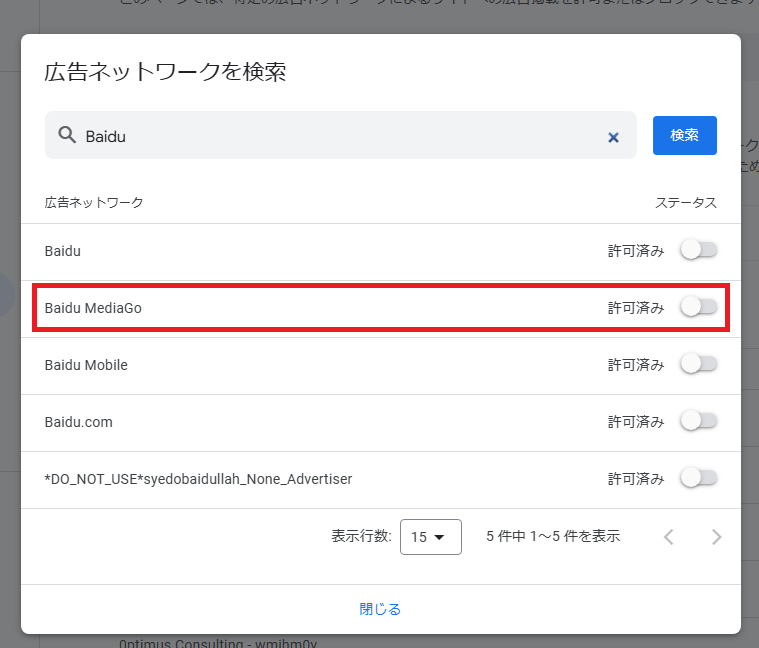759x648 pixels.
Task: Select the Baidu MediaGo row name
Action: (x=93, y=308)
